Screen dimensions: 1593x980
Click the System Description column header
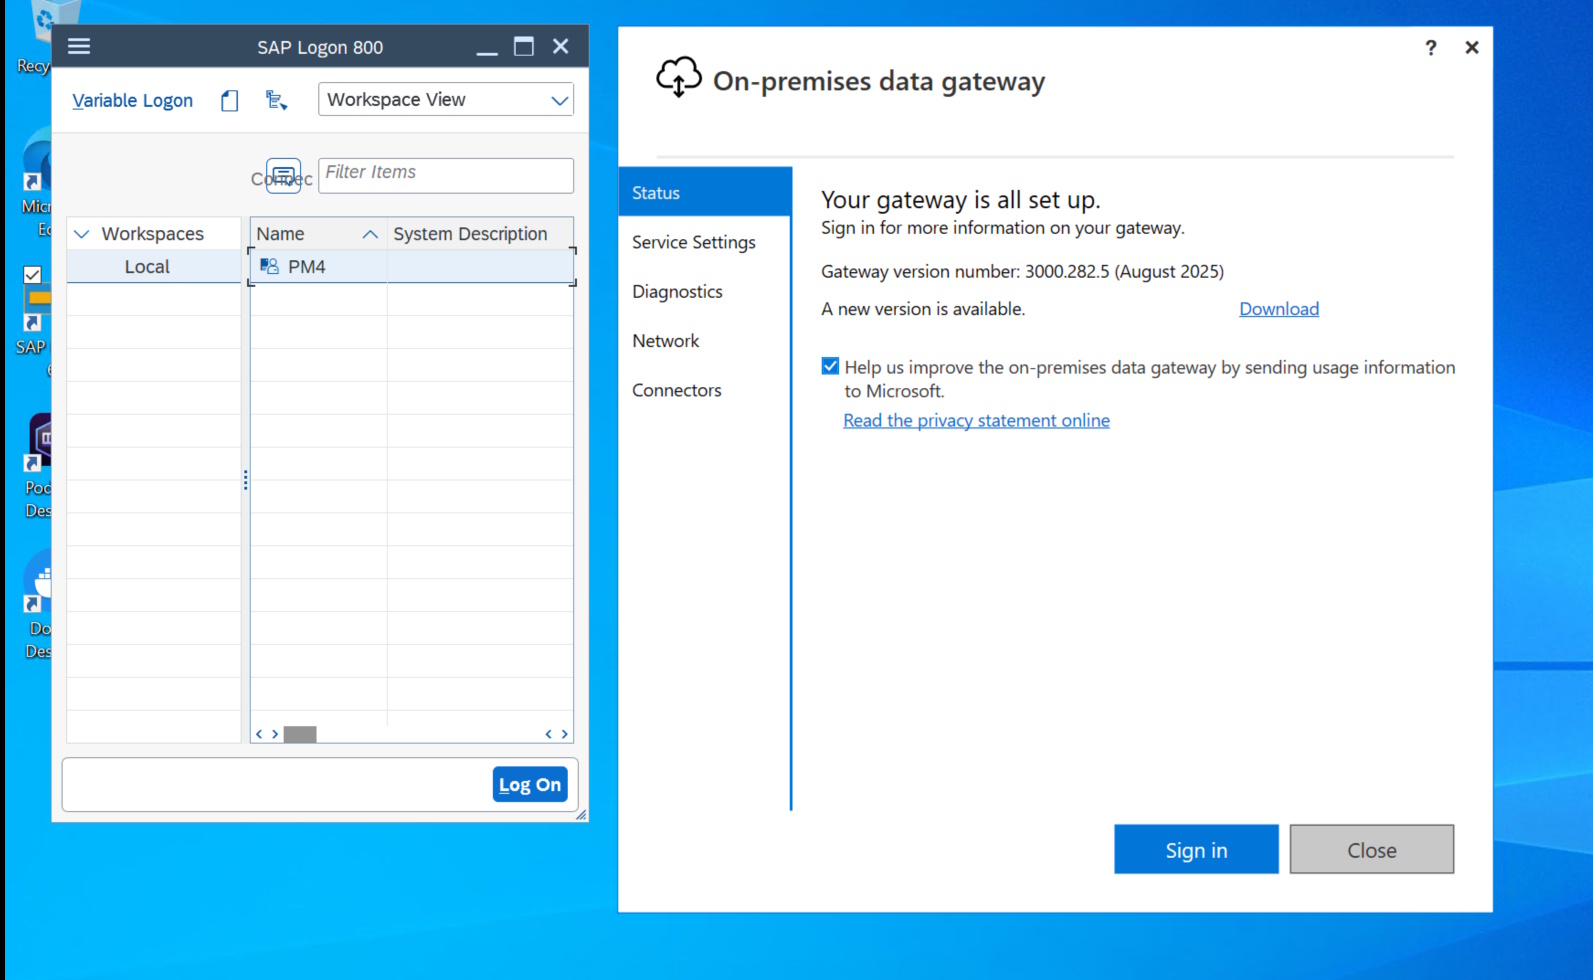point(480,233)
